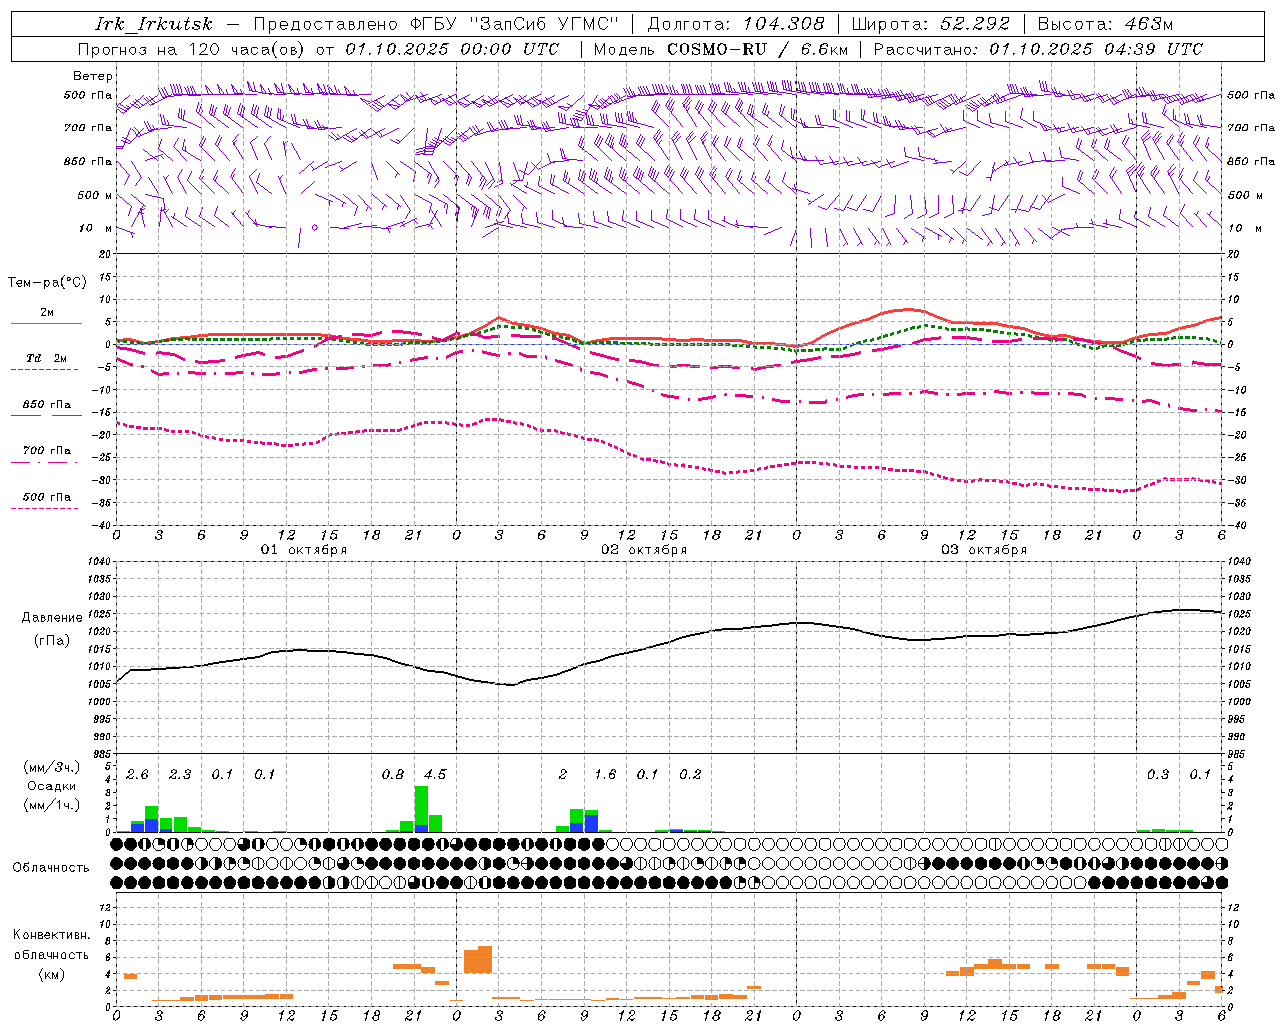Click the precipitation total 2.6
The height and width of the screenshot is (1024, 1280).
pos(137,775)
